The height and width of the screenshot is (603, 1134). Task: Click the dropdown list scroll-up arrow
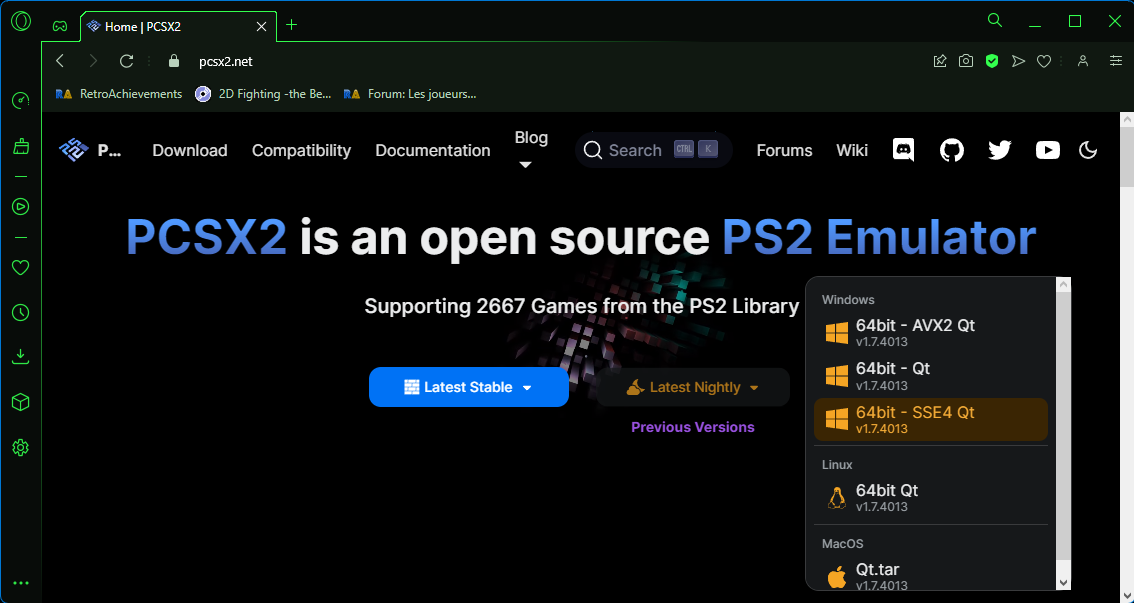[x=1063, y=285]
